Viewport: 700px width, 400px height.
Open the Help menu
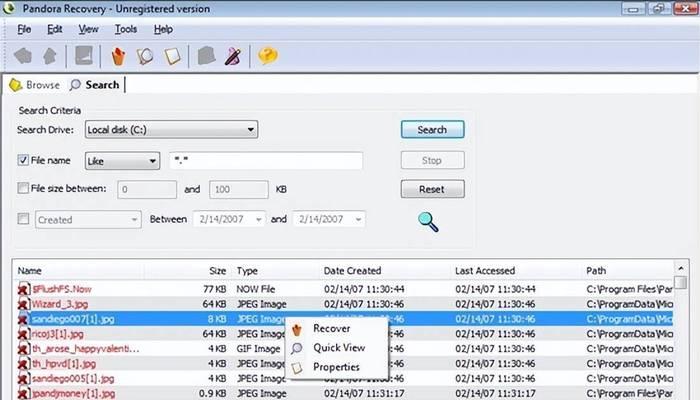(163, 29)
